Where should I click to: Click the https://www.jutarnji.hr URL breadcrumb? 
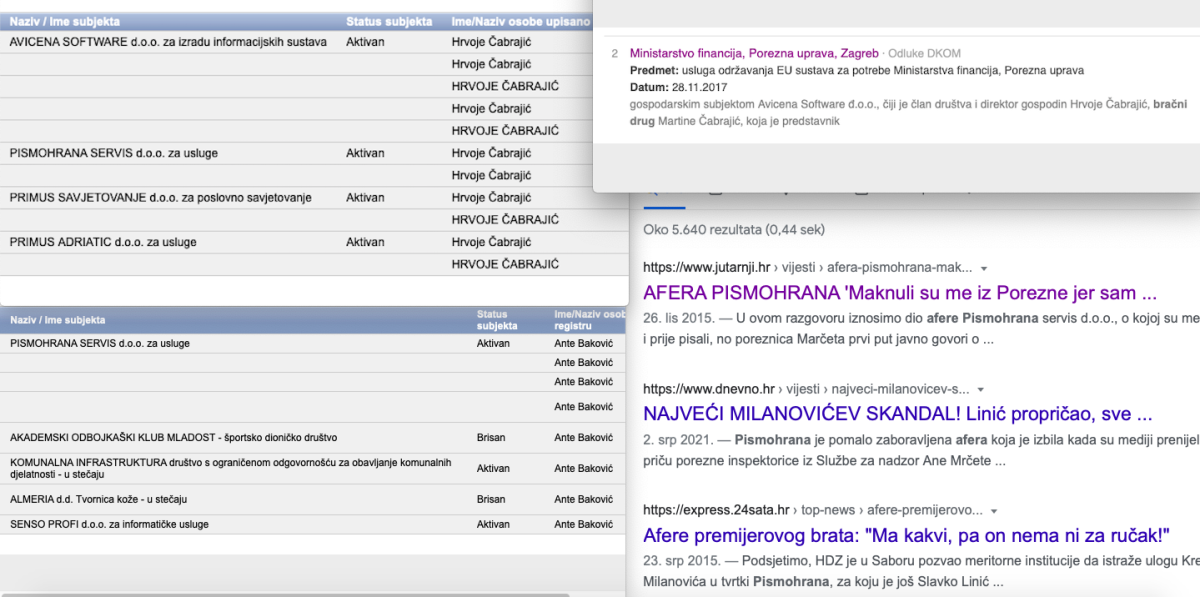807,268
